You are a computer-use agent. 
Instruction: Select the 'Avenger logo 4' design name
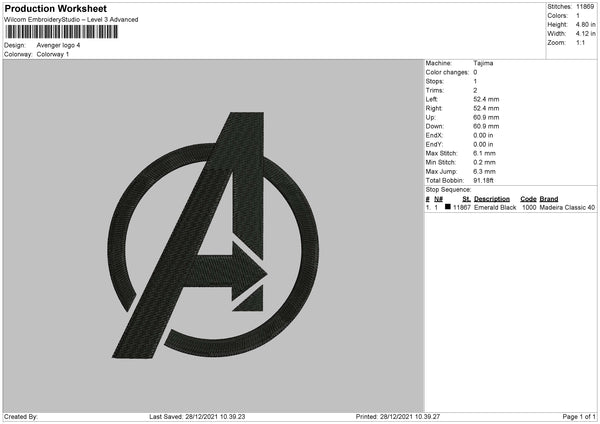point(58,45)
